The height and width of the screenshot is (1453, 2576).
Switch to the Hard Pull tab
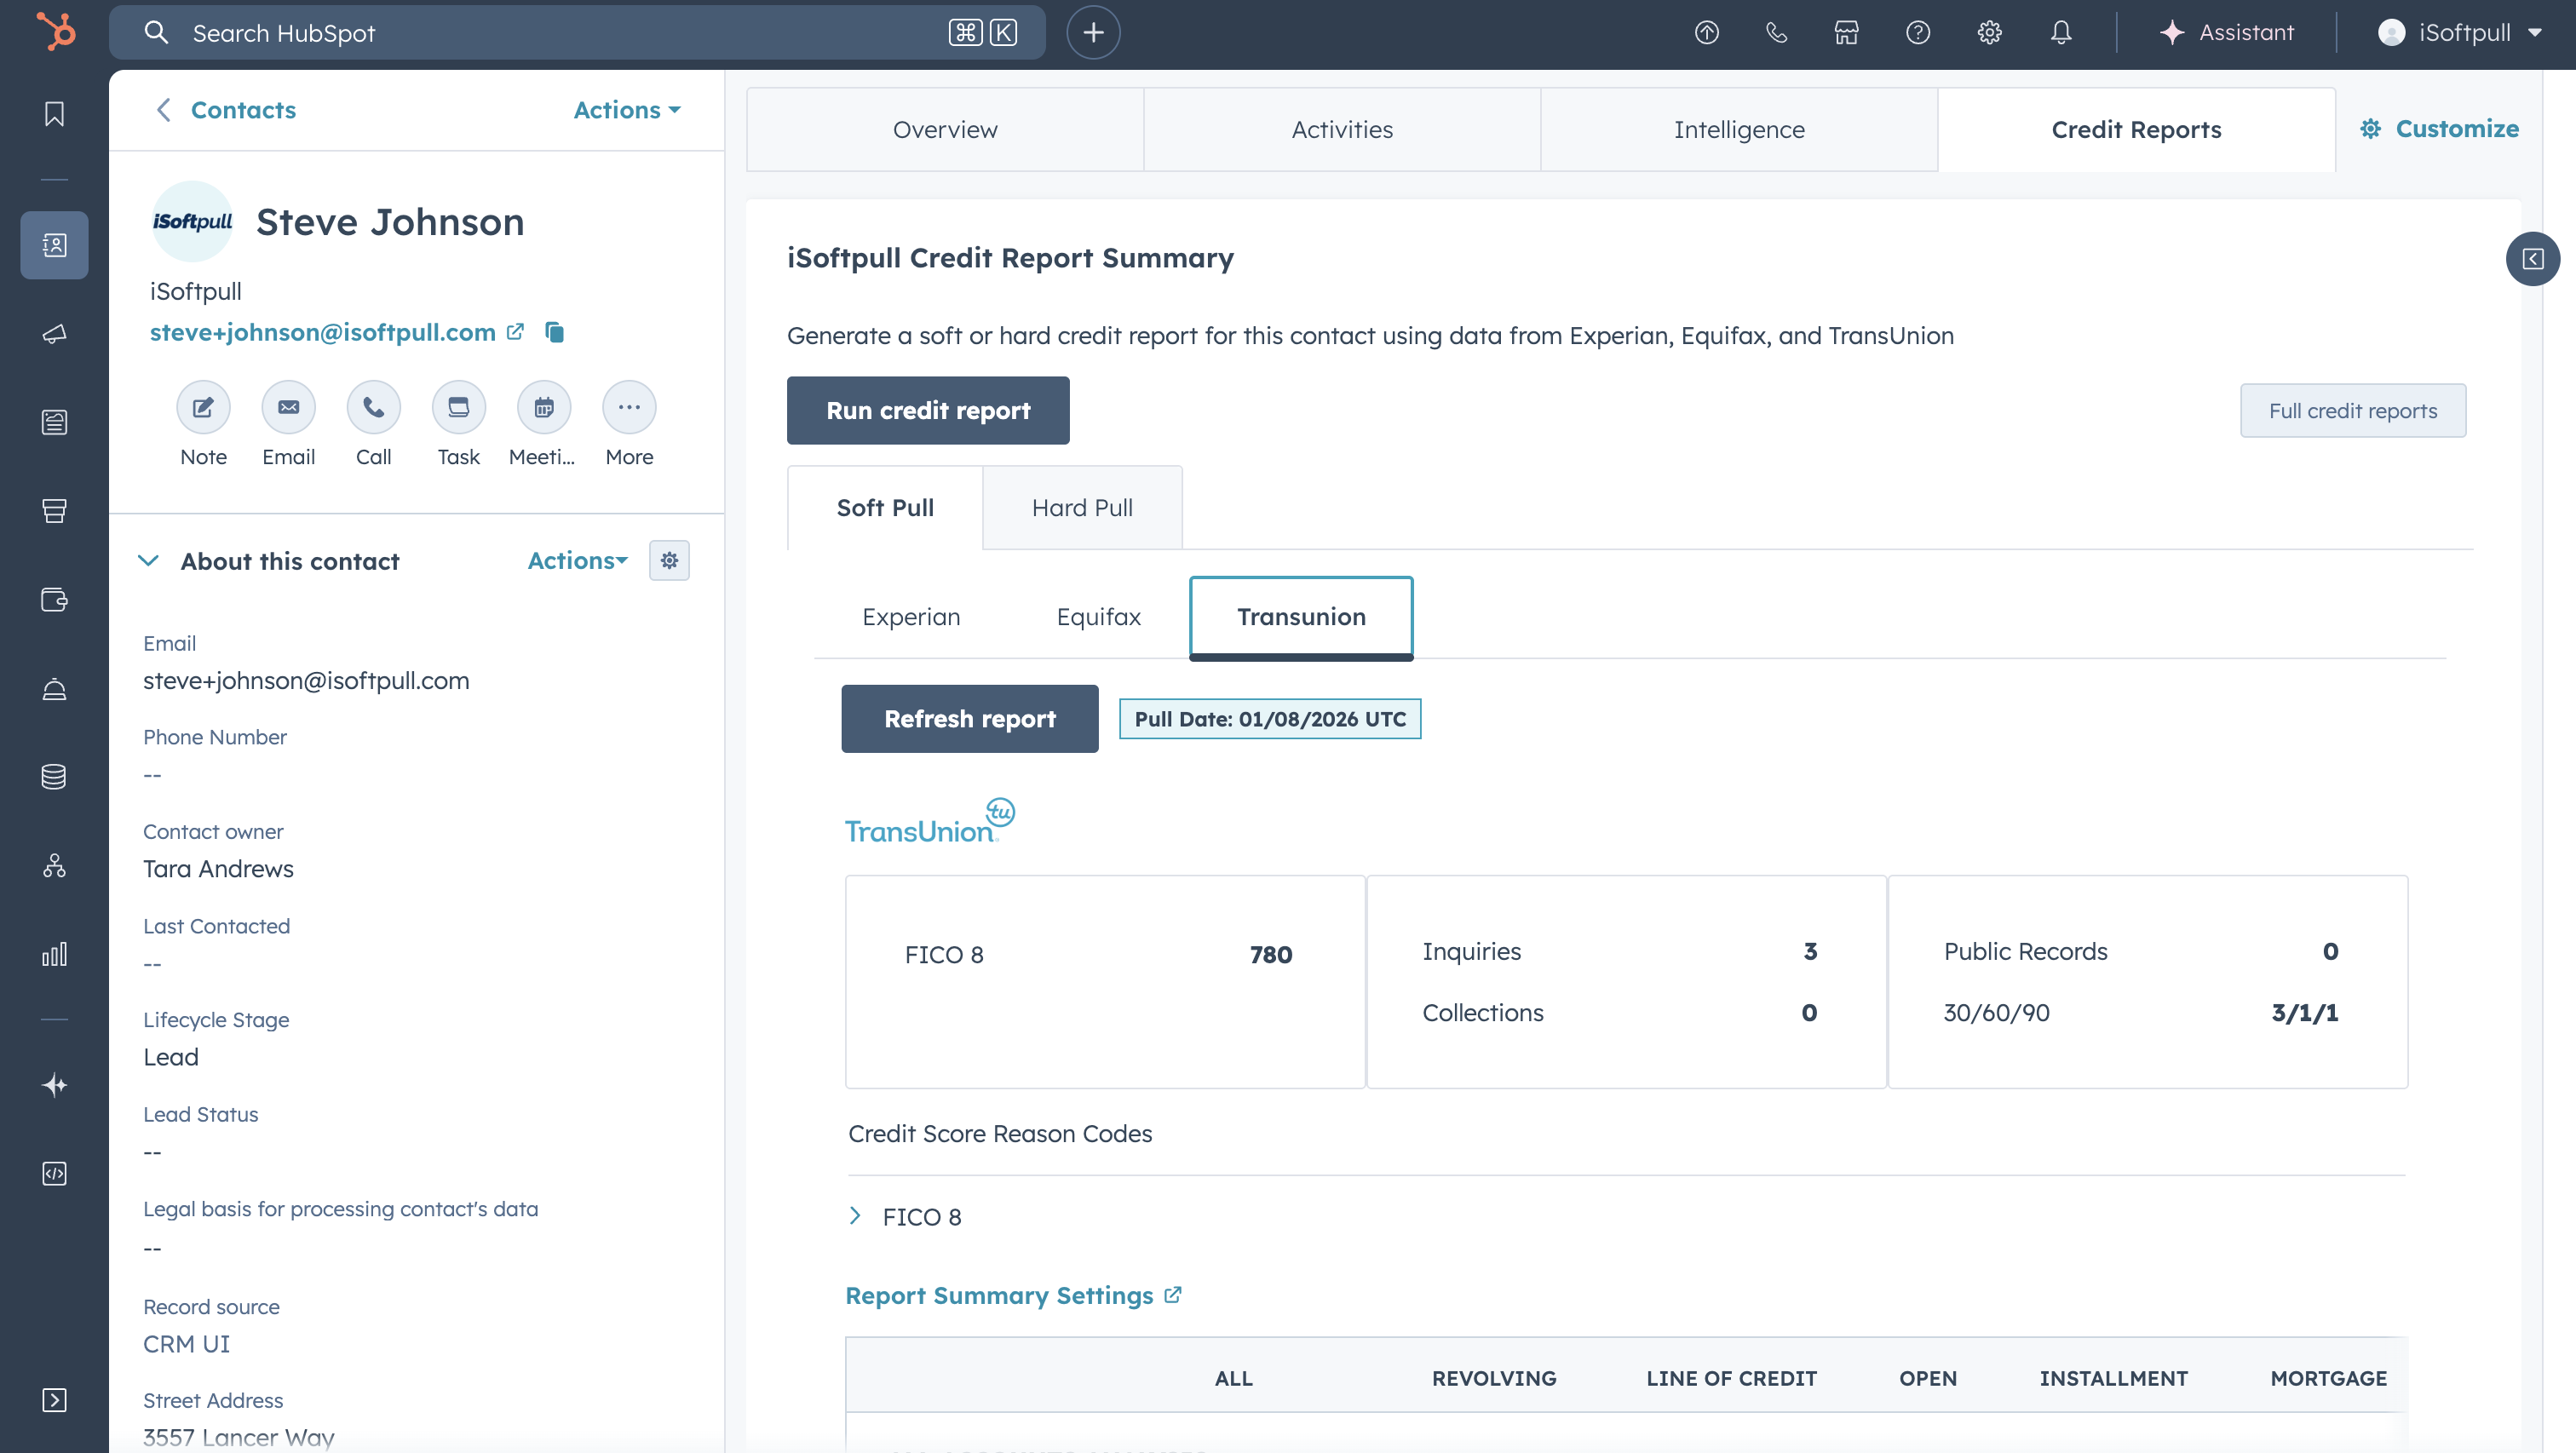pyautogui.click(x=1082, y=508)
